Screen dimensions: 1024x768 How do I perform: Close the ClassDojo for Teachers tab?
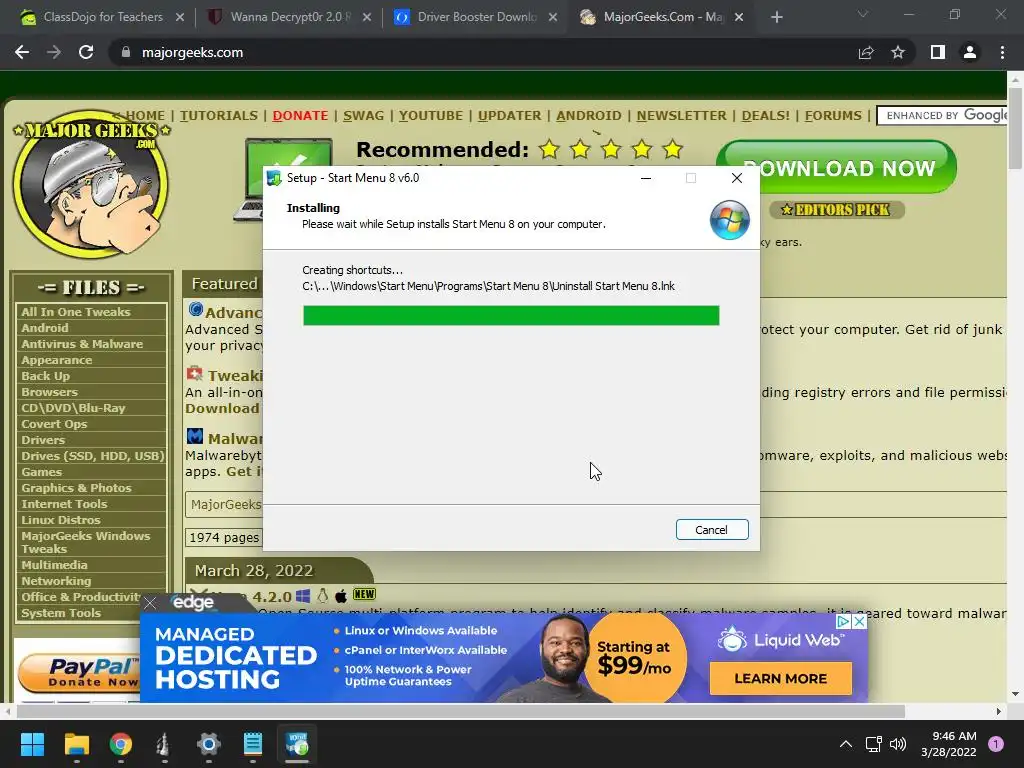point(180,18)
